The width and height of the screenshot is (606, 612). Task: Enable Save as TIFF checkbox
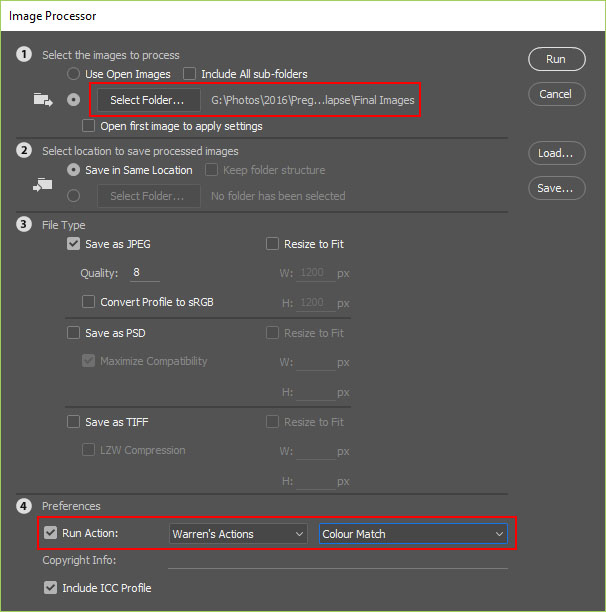73,422
